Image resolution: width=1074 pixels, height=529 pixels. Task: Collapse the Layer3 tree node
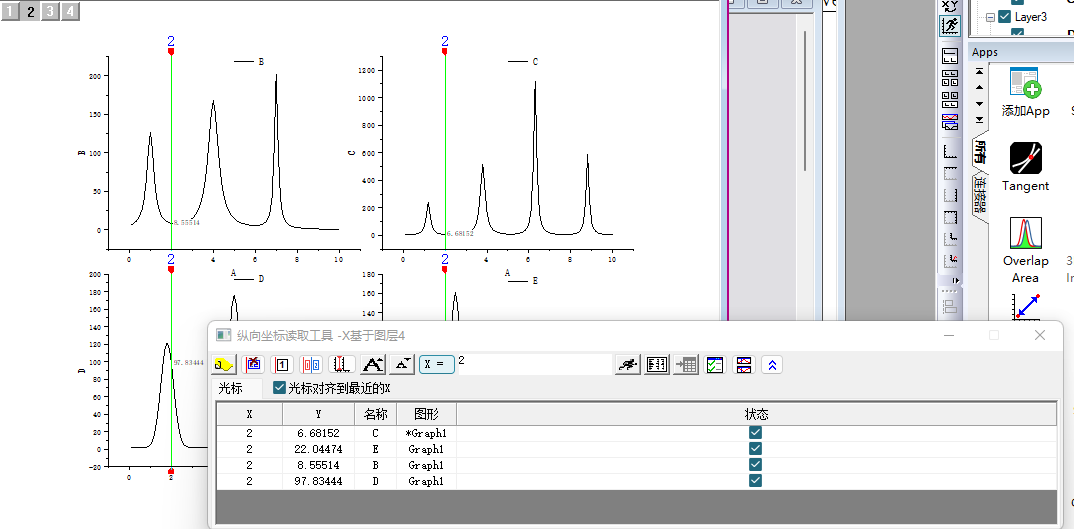(x=990, y=17)
